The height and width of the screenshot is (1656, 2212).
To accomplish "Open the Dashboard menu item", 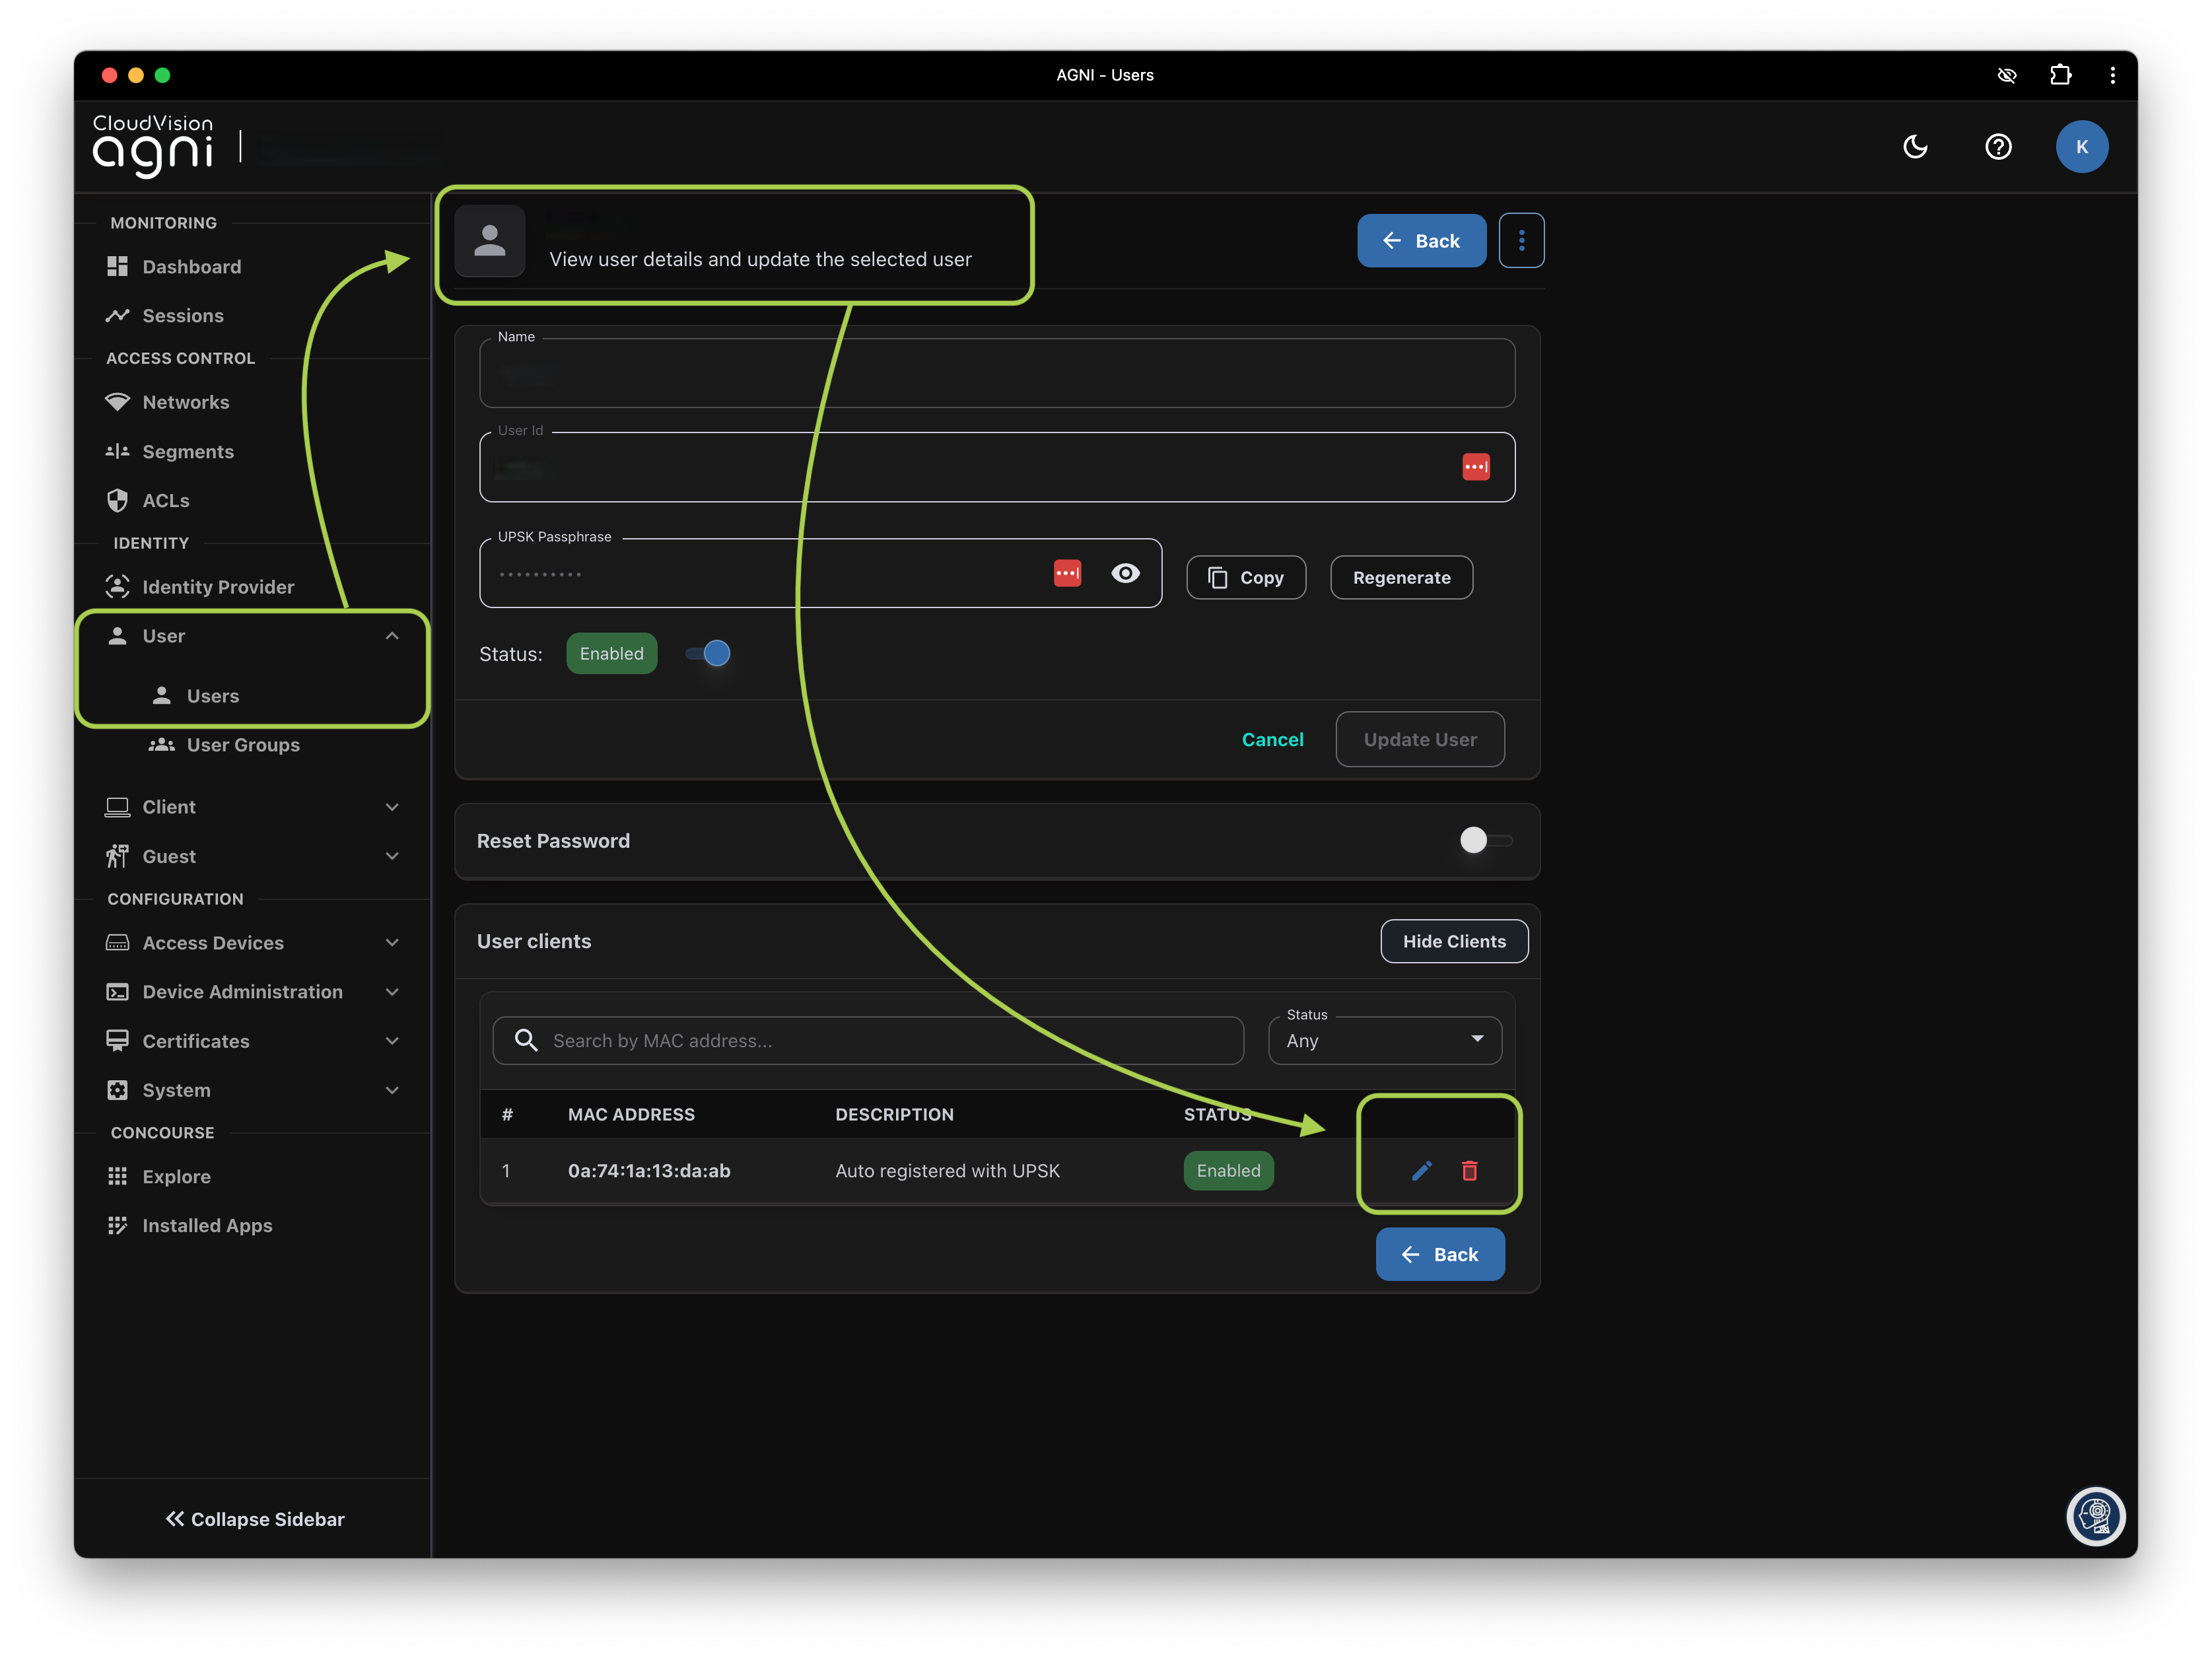I will tap(192, 267).
